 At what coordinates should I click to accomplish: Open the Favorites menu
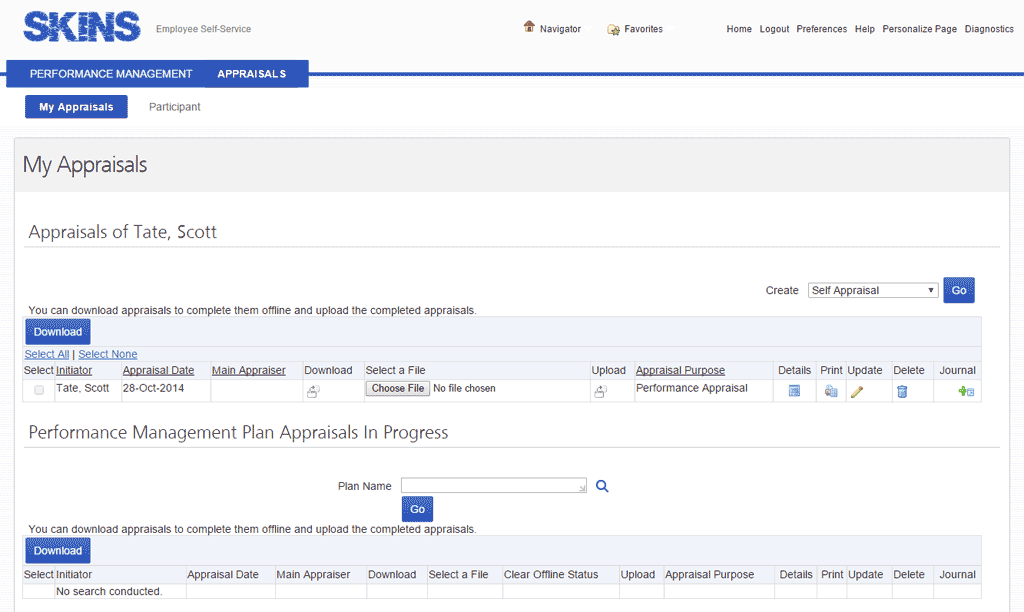pyautogui.click(x=635, y=29)
